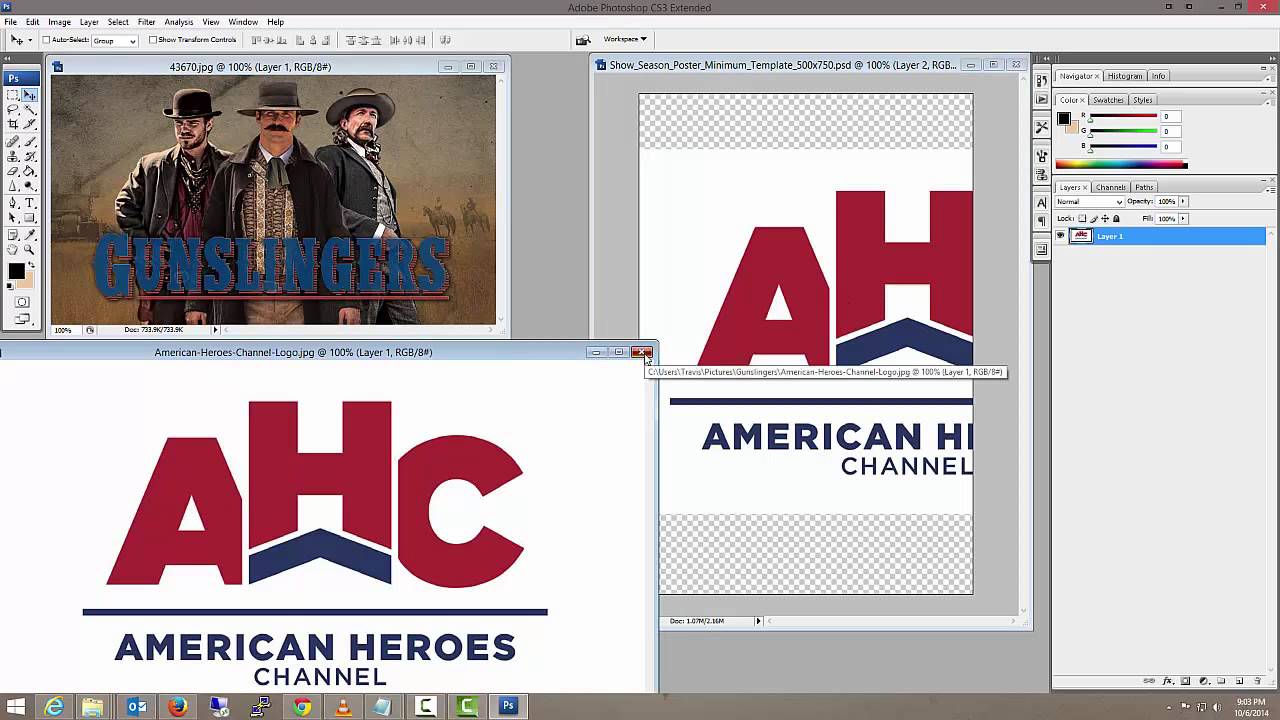Select the Crop tool
Screen dimensions: 1280x720
pyautogui.click(x=13, y=123)
